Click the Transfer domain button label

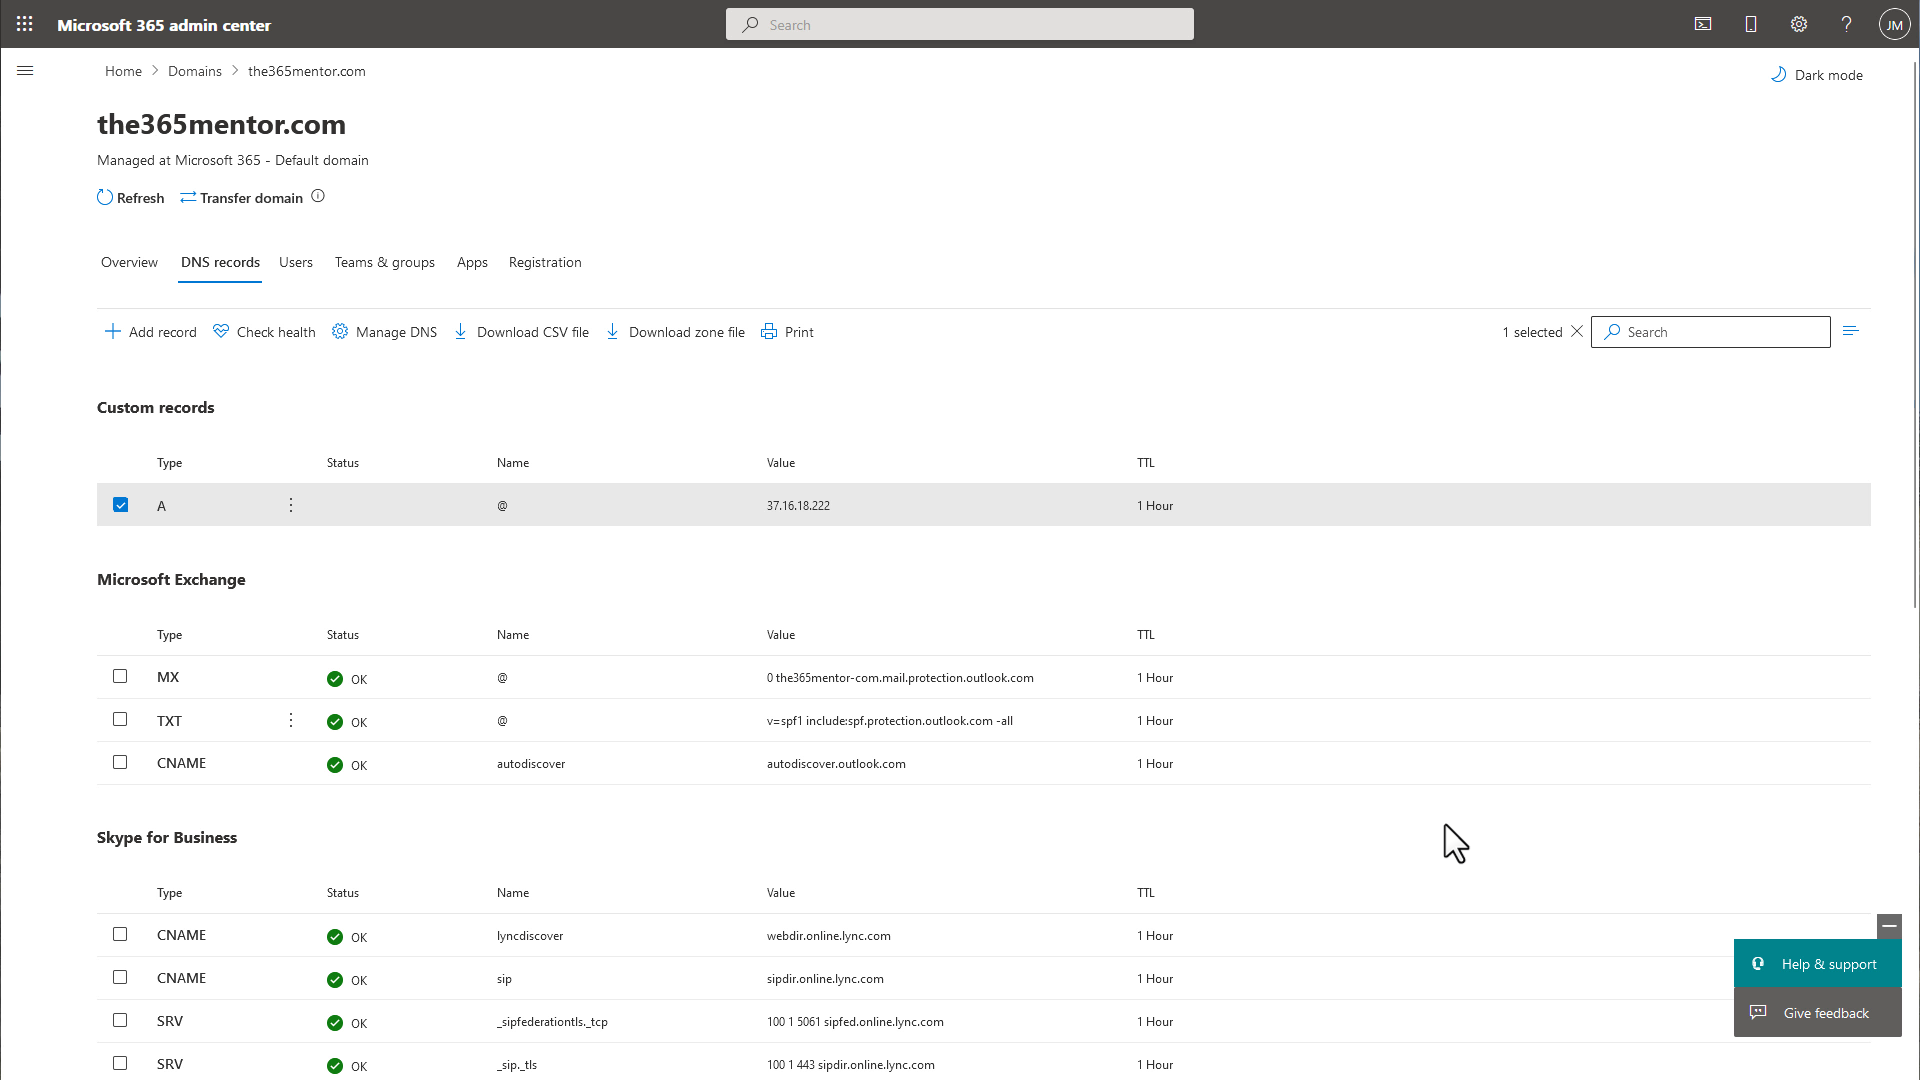(251, 198)
